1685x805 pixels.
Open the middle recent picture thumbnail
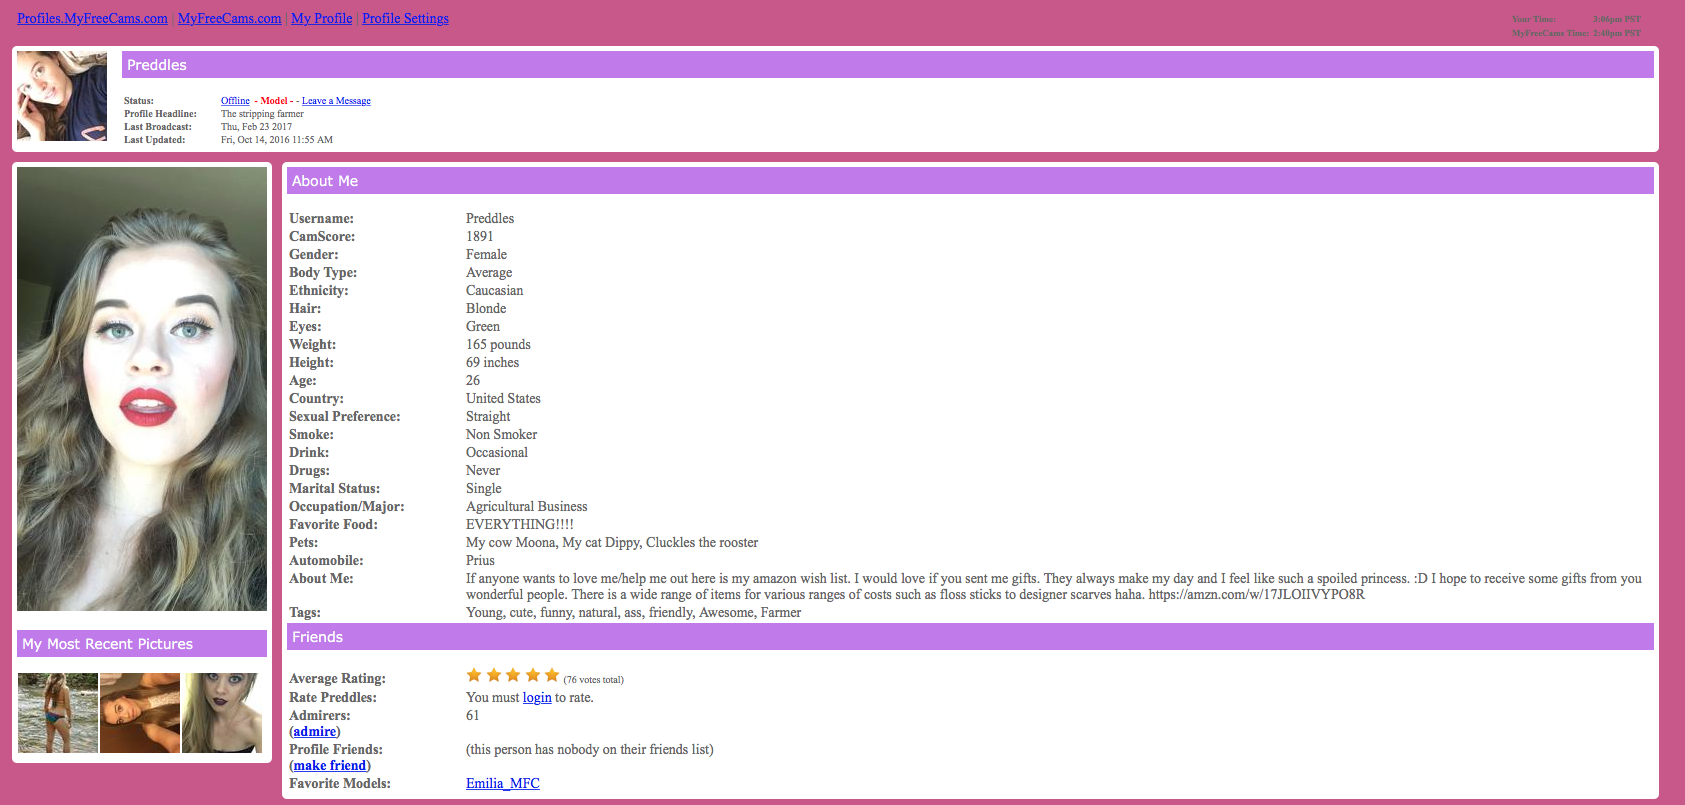pyautogui.click(x=140, y=713)
